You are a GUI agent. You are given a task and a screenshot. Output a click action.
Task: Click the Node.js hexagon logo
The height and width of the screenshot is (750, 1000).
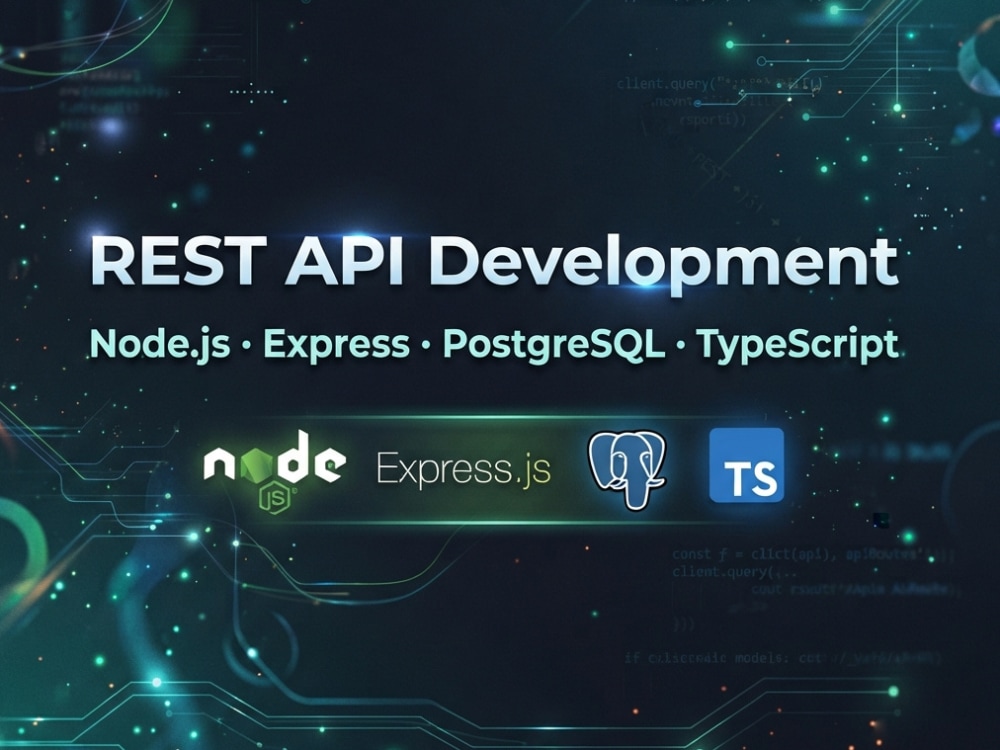pos(275,471)
